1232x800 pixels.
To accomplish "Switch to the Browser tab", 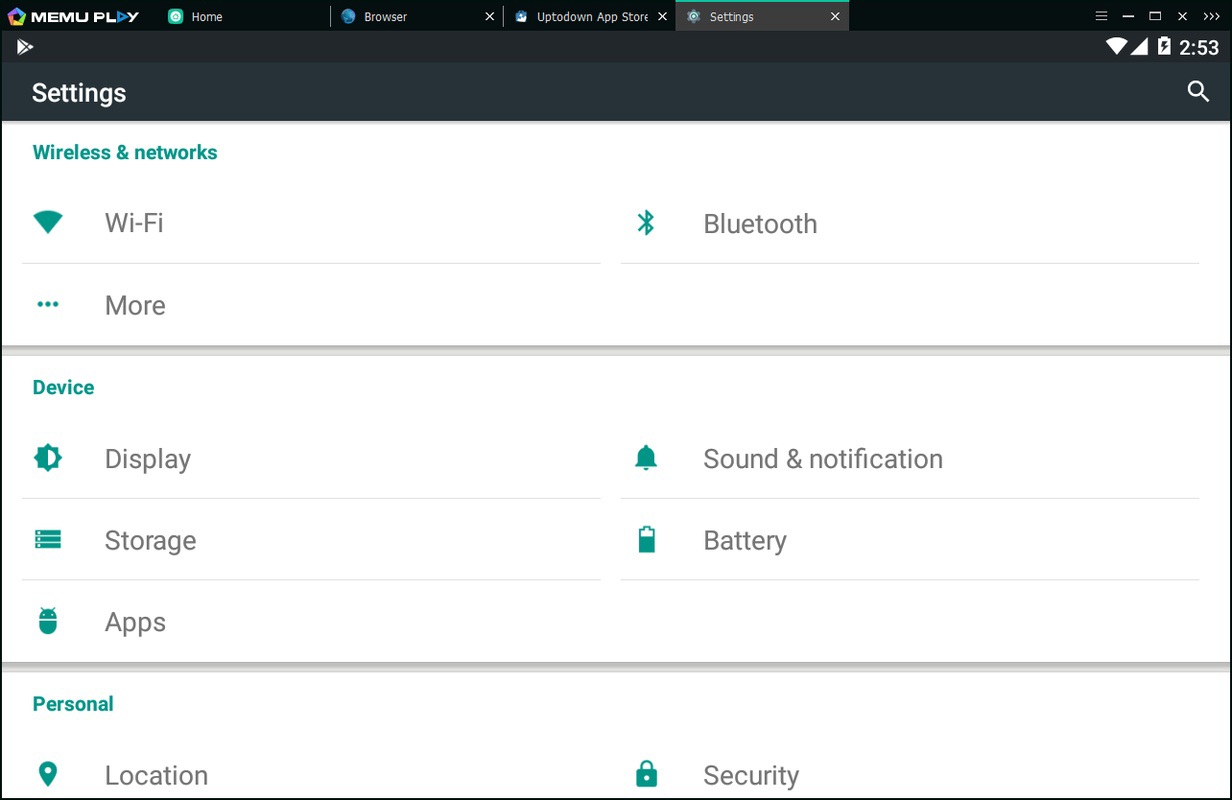I will (416, 16).
